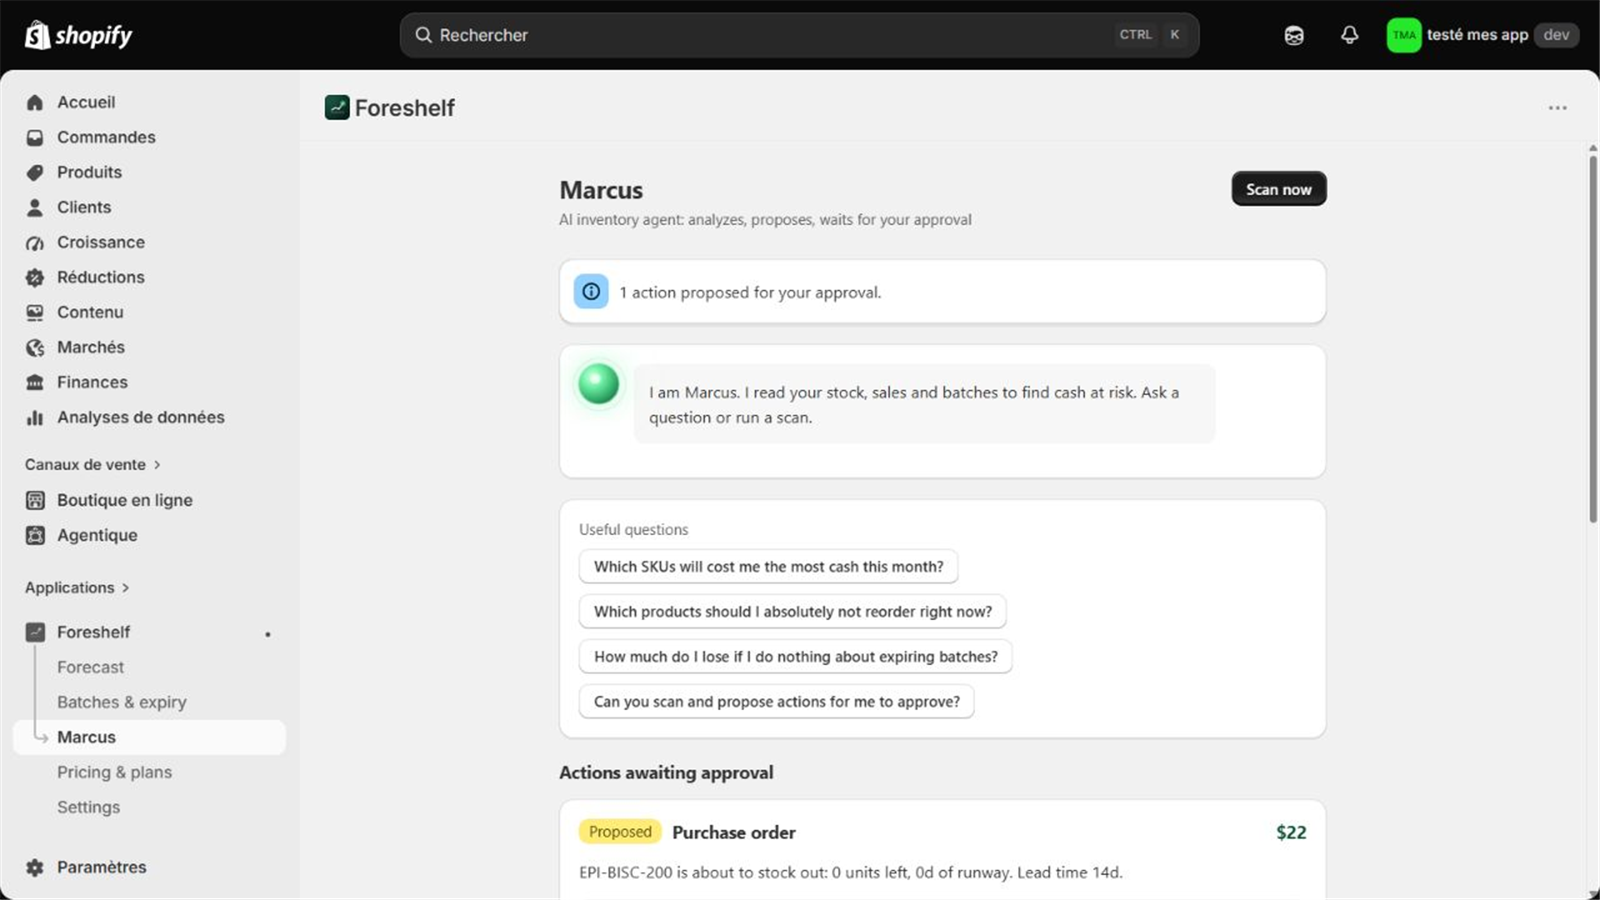Open the notifications bell
Screen dimensions: 1600x900
click(1349, 35)
